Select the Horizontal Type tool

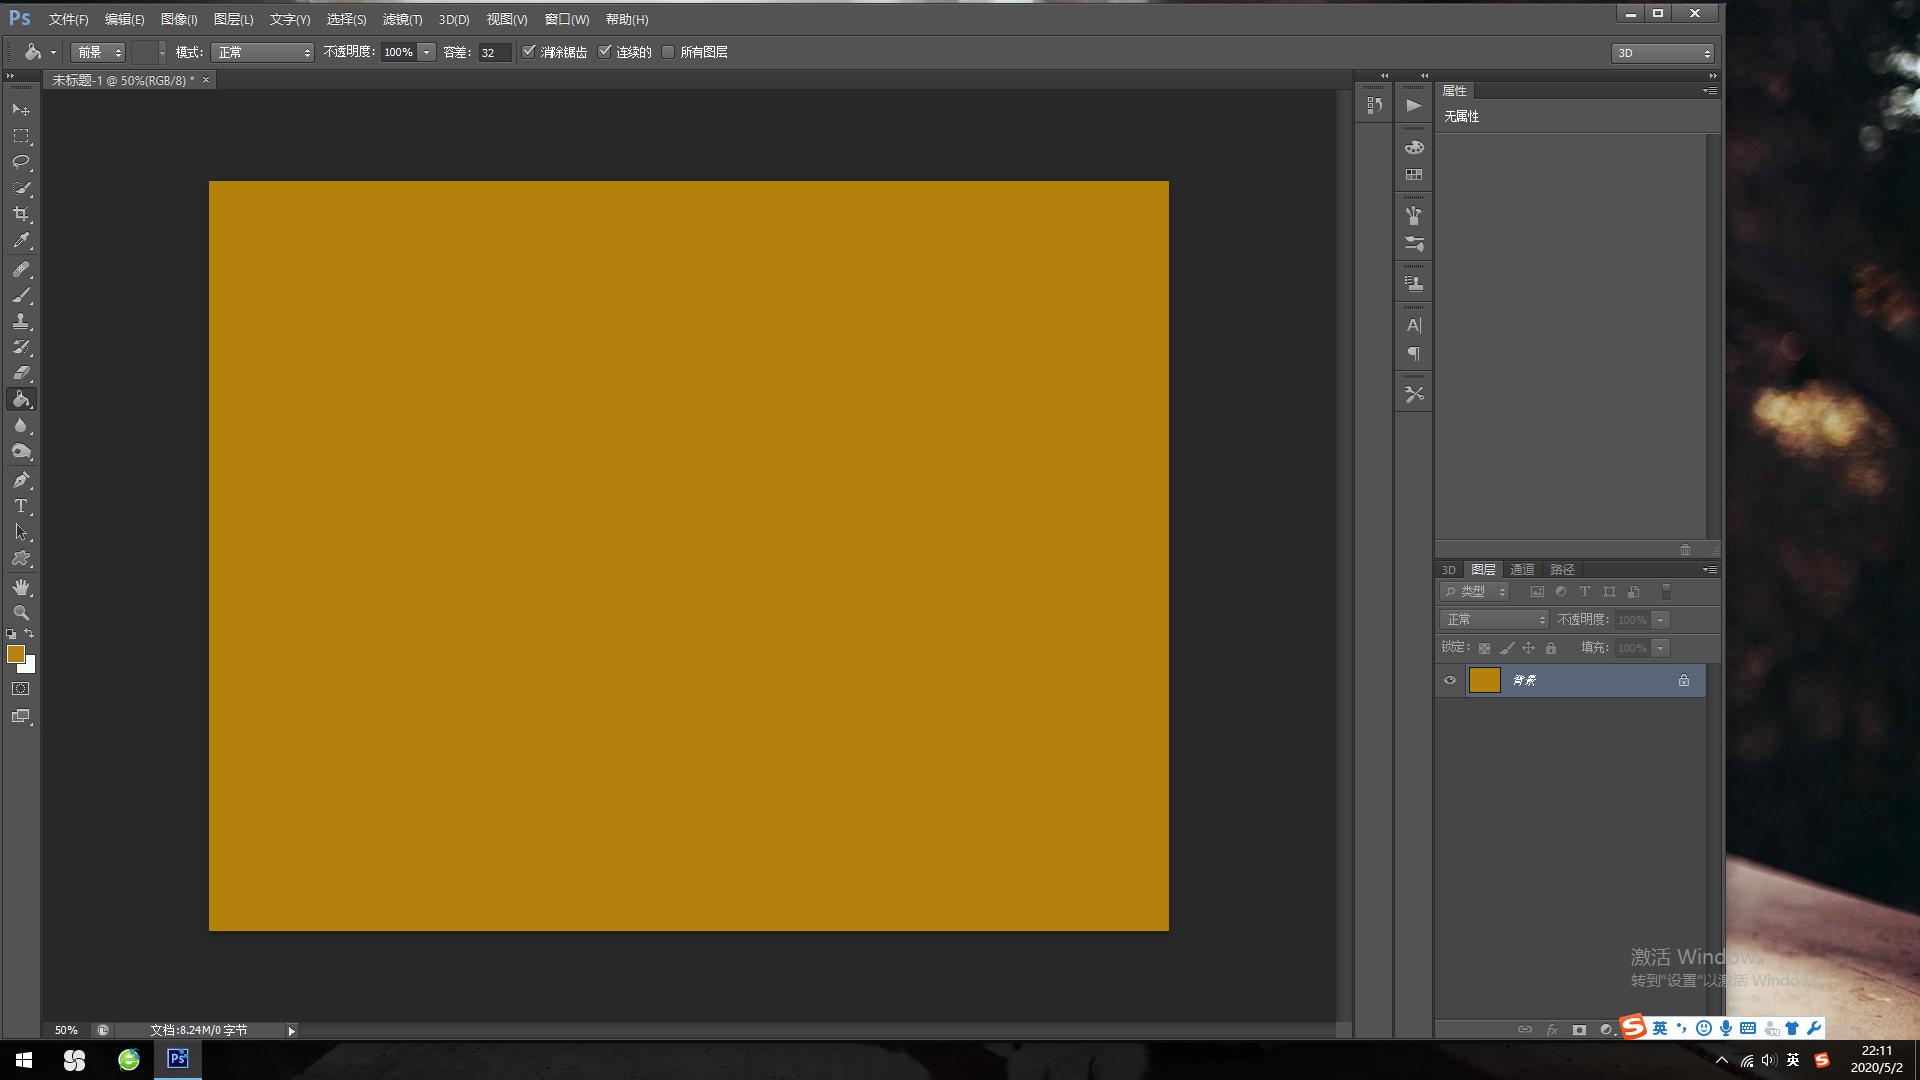[21, 506]
